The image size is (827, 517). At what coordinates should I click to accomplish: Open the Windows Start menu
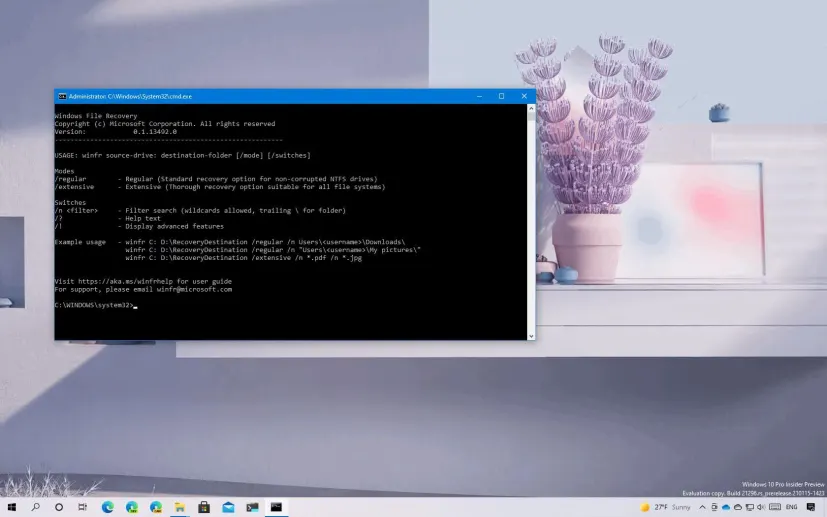tap(12, 507)
